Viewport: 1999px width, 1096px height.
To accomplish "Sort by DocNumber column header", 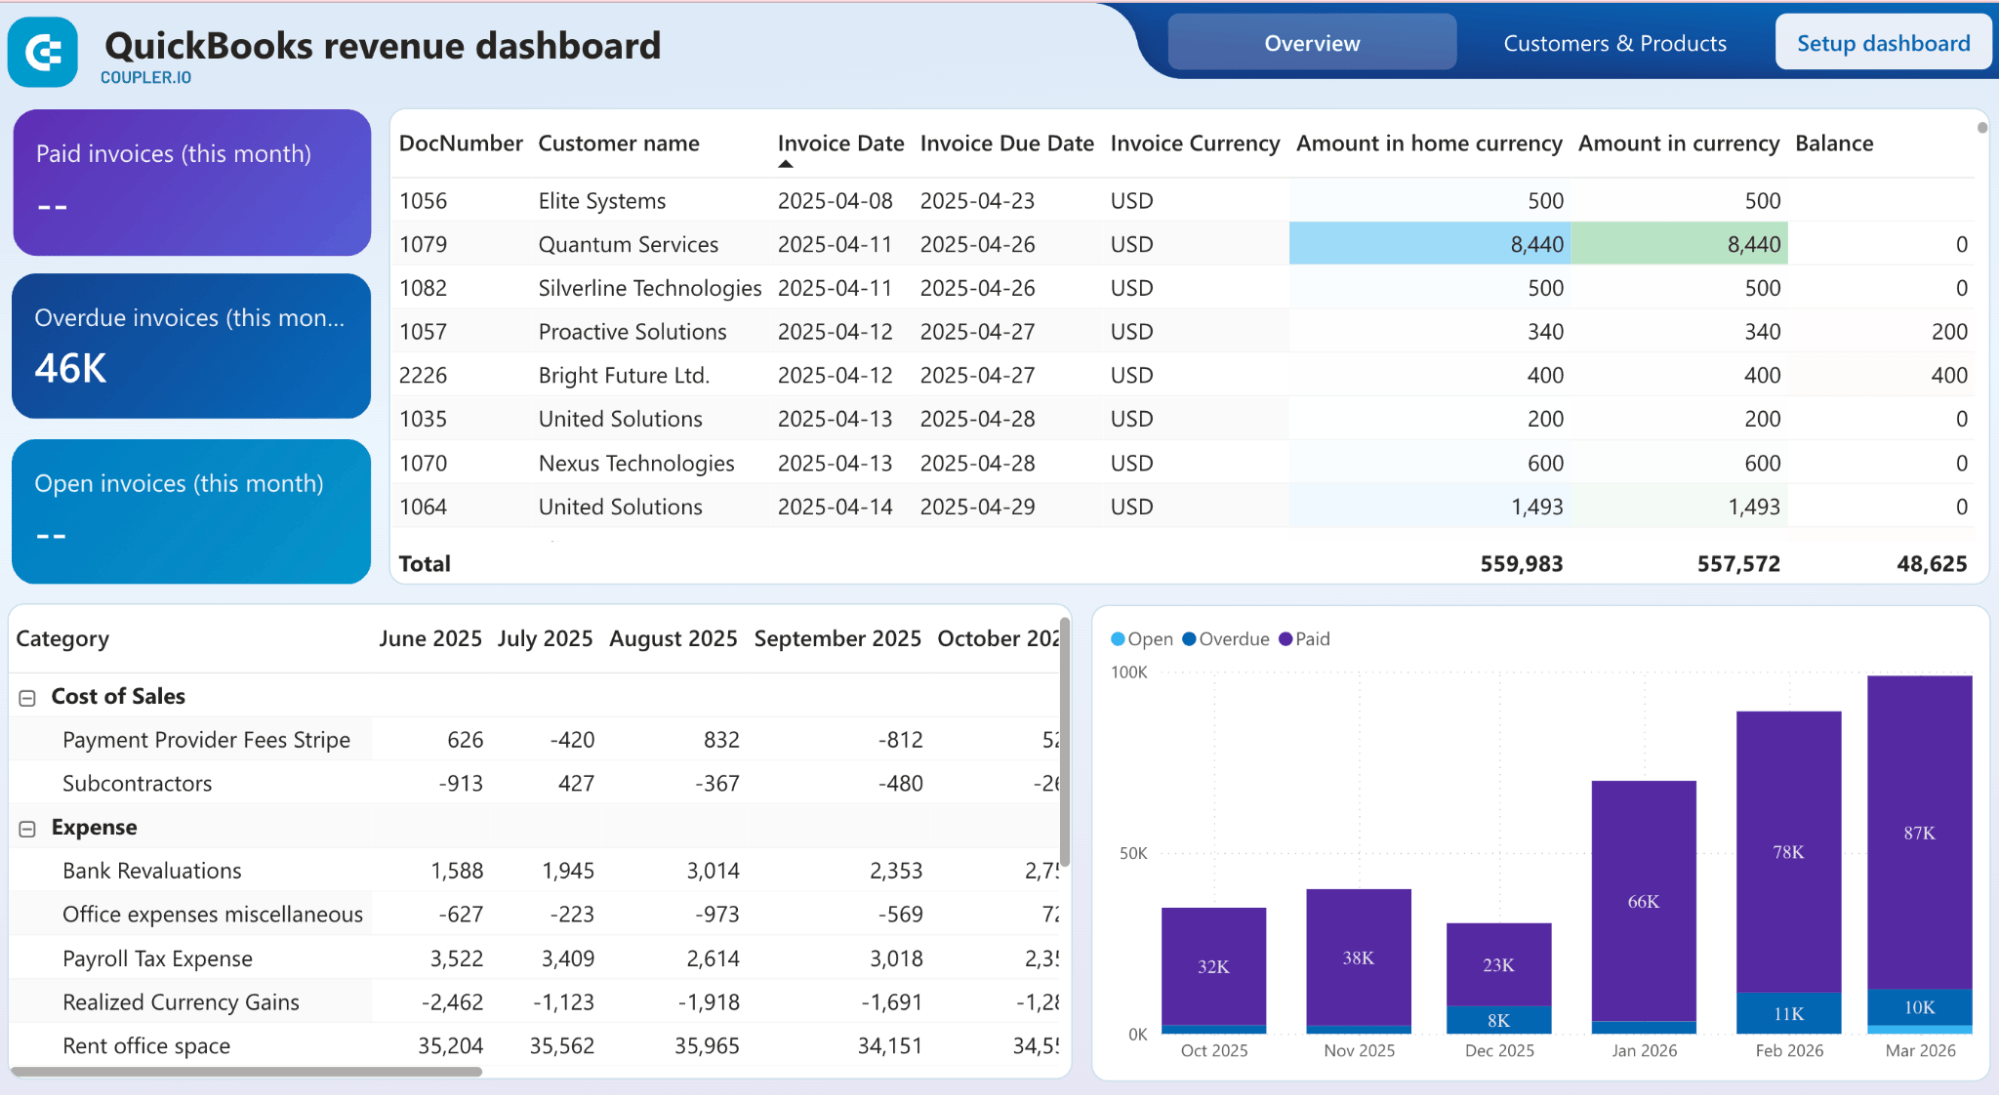I will [460, 143].
